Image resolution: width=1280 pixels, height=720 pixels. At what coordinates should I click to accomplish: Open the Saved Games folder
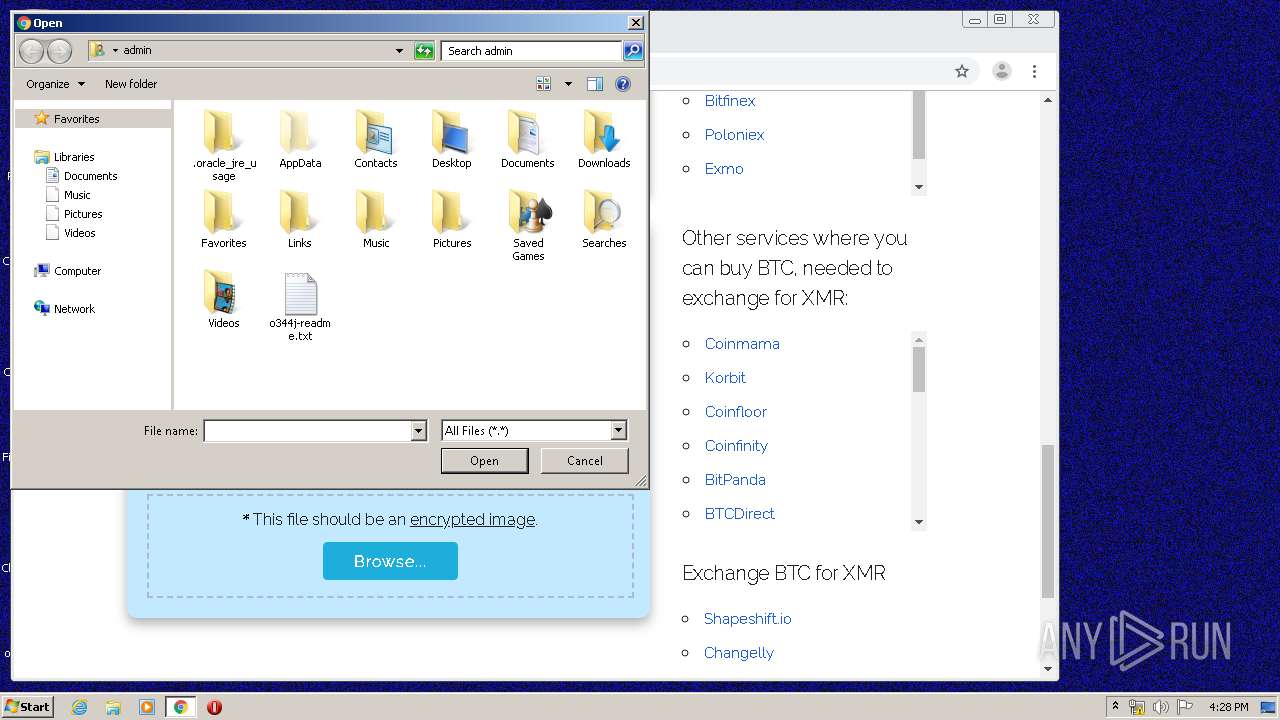(528, 225)
